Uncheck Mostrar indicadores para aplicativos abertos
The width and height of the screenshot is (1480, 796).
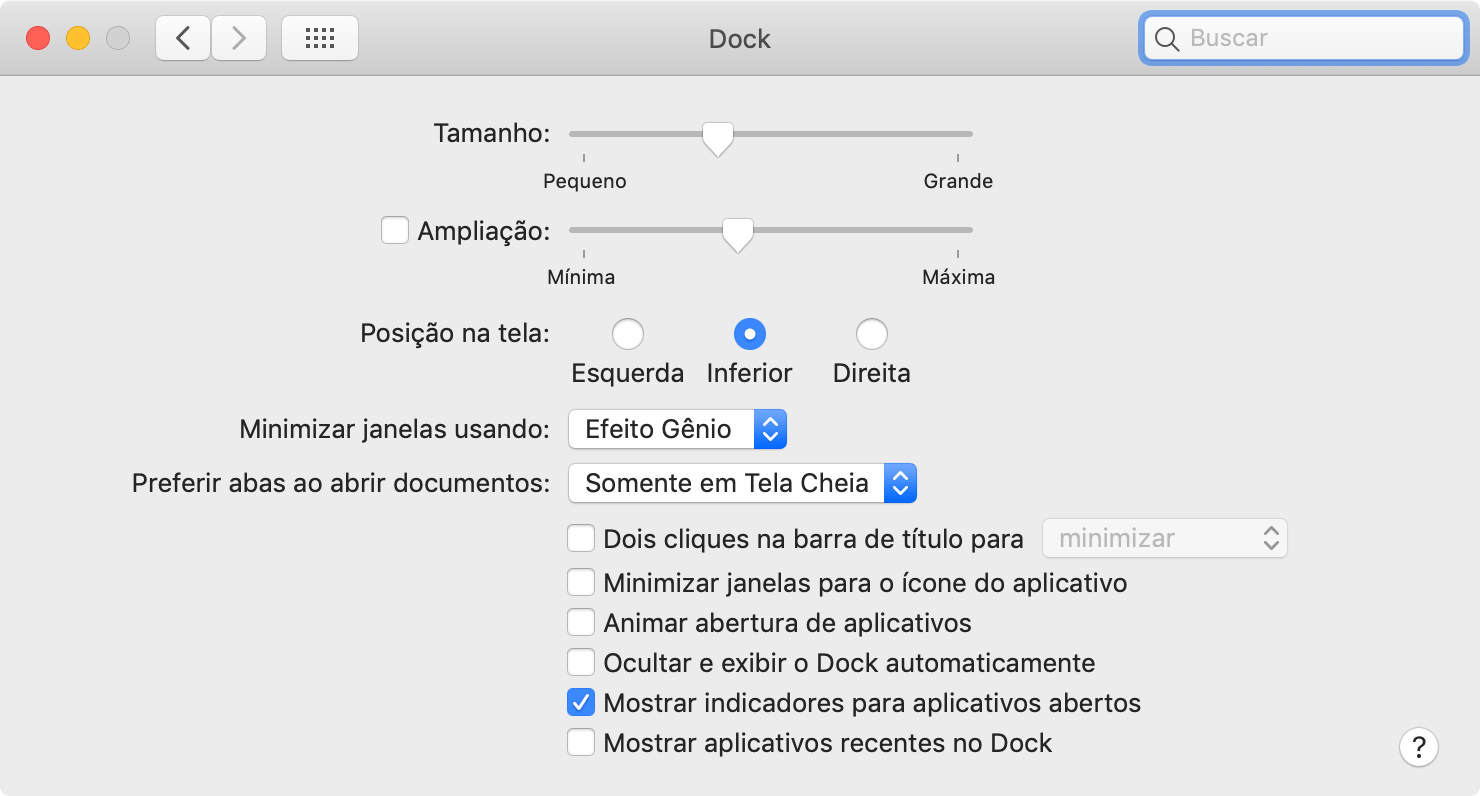[x=581, y=703]
